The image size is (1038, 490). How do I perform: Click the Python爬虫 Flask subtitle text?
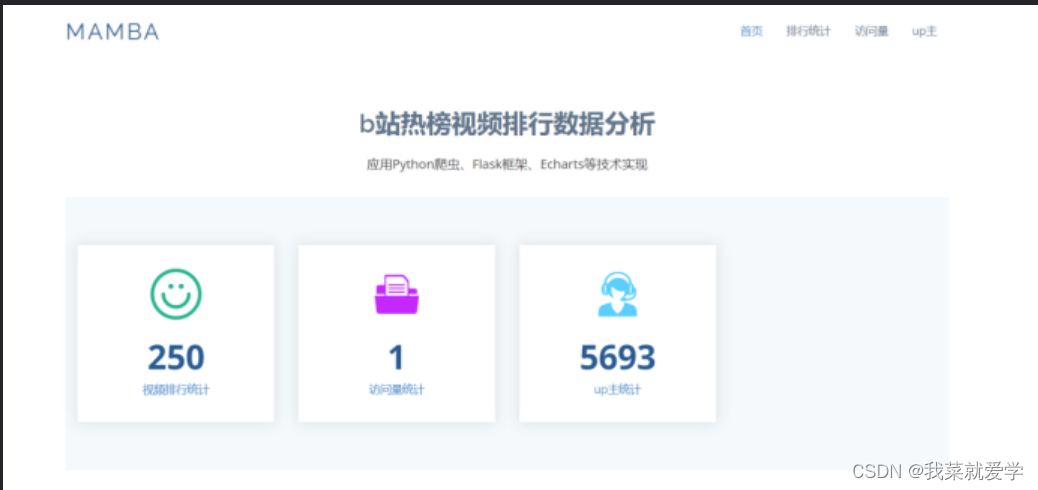507,165
